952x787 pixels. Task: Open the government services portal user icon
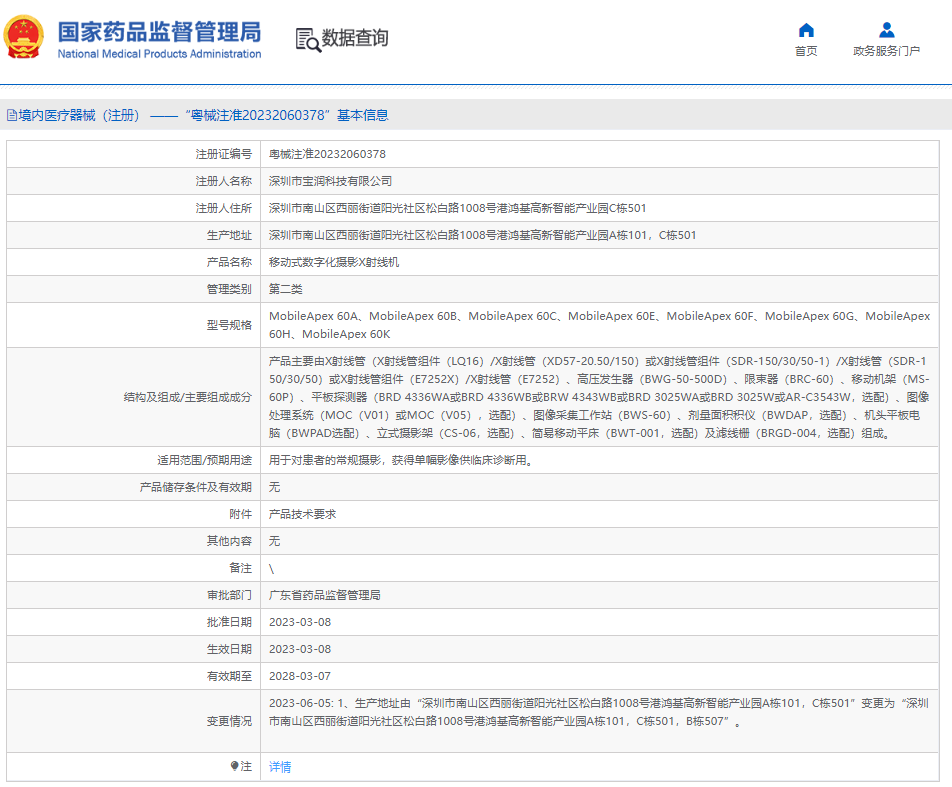(886, 30)
